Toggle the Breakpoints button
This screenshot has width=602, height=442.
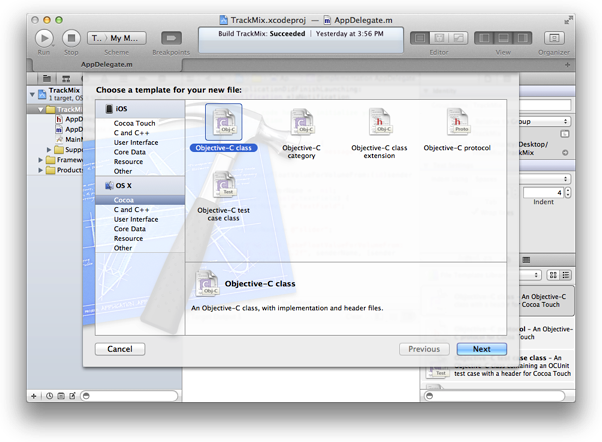point(171,38)
